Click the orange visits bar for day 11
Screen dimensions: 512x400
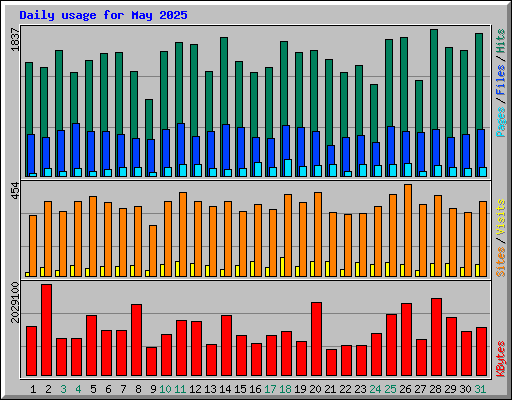pos(183,234)
